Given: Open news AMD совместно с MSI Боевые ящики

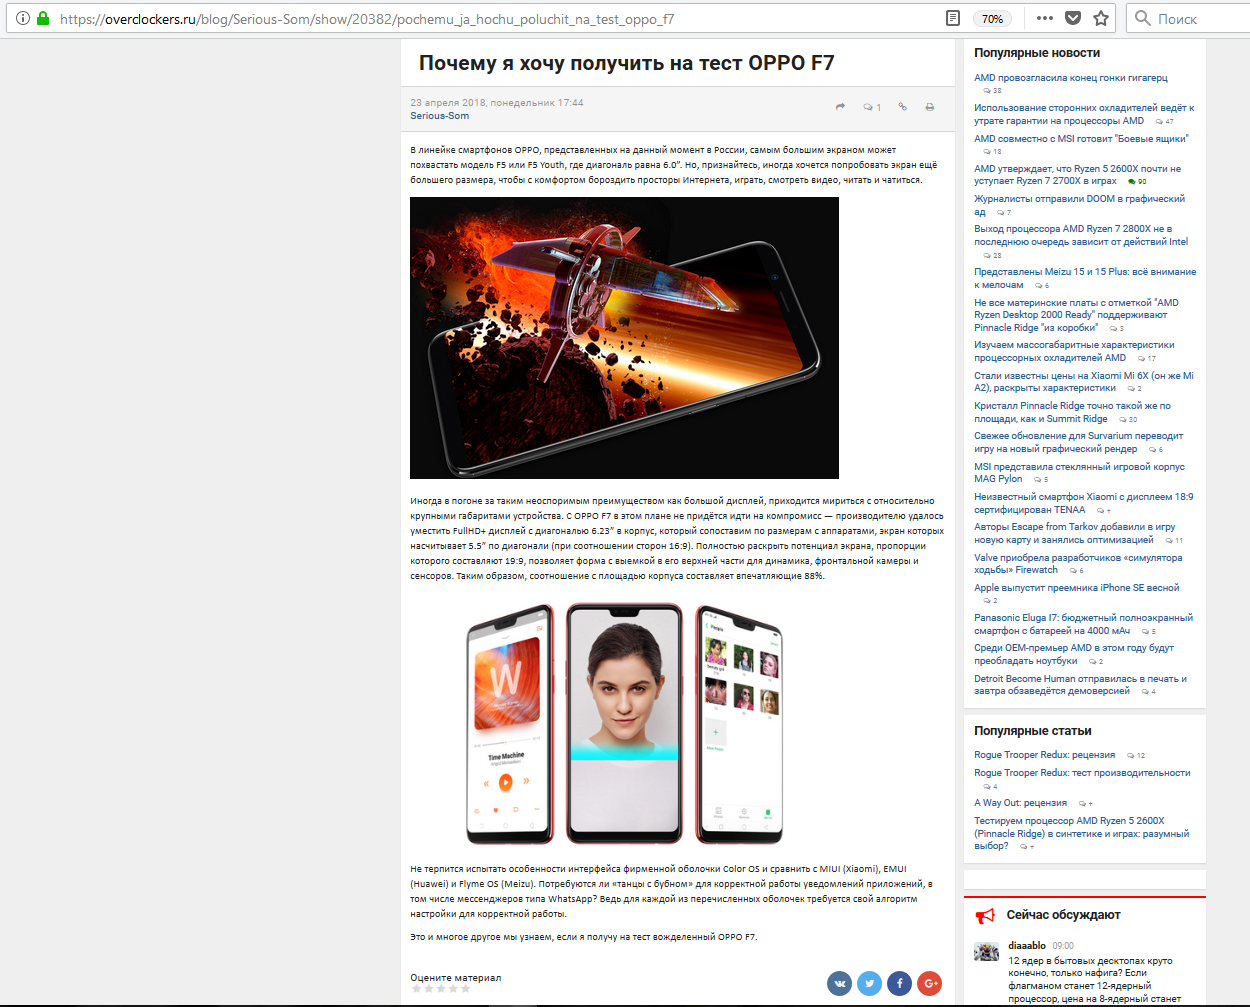Looking at the screenshot, I should pyautogui.click(x=1081, y=138).
